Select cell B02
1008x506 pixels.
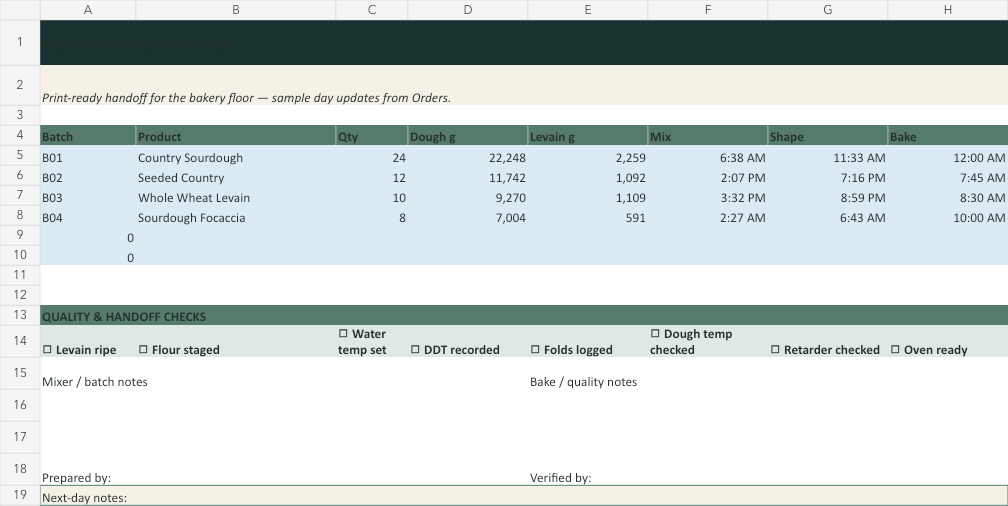(x=88, y=176)
